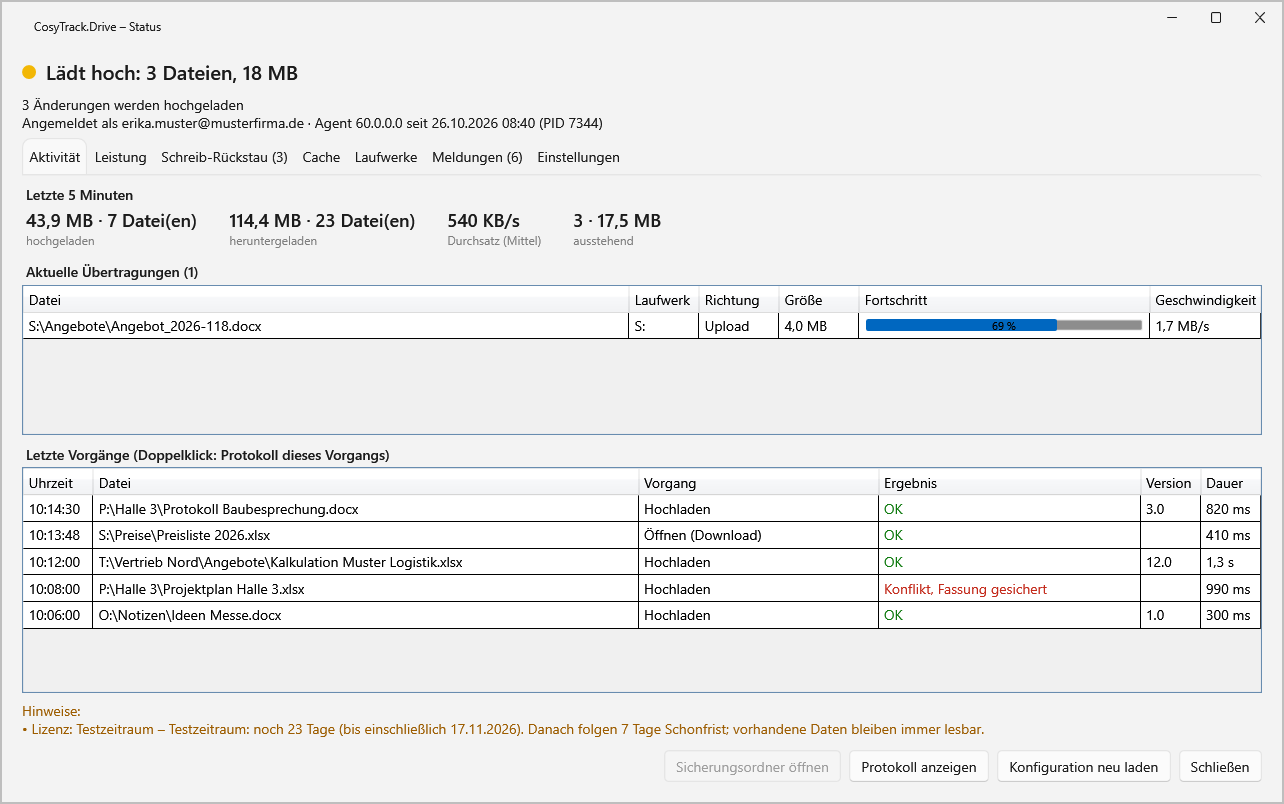Sort transfers by the Richtung column
Screen dimensions: 1284x804
coord(738,300)
